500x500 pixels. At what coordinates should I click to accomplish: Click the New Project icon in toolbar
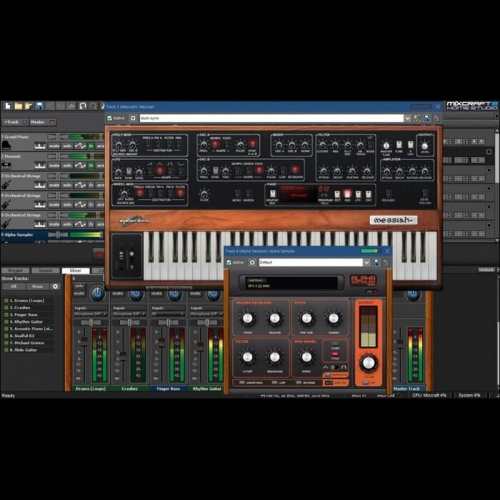coord(8,106)
